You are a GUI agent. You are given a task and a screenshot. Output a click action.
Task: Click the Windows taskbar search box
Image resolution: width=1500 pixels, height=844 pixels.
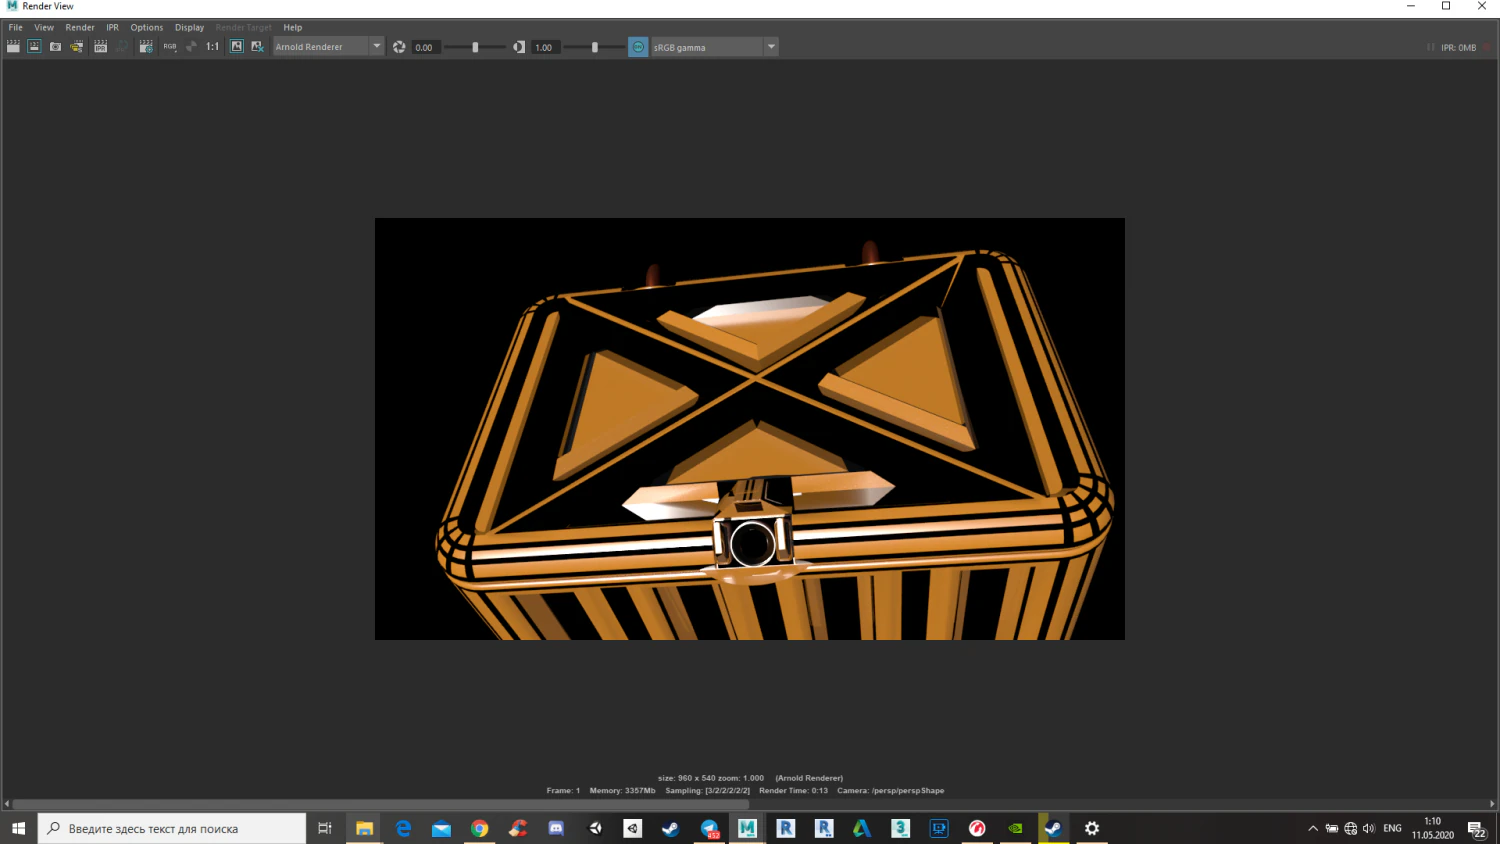172,828
